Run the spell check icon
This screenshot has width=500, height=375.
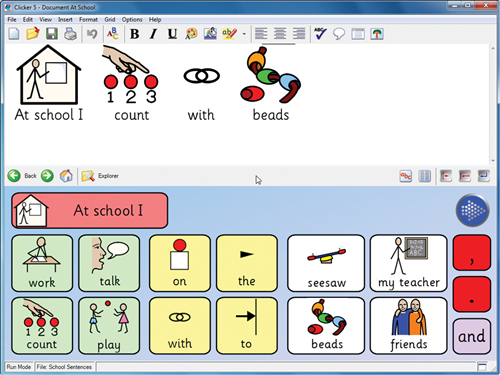click(320, 34)
